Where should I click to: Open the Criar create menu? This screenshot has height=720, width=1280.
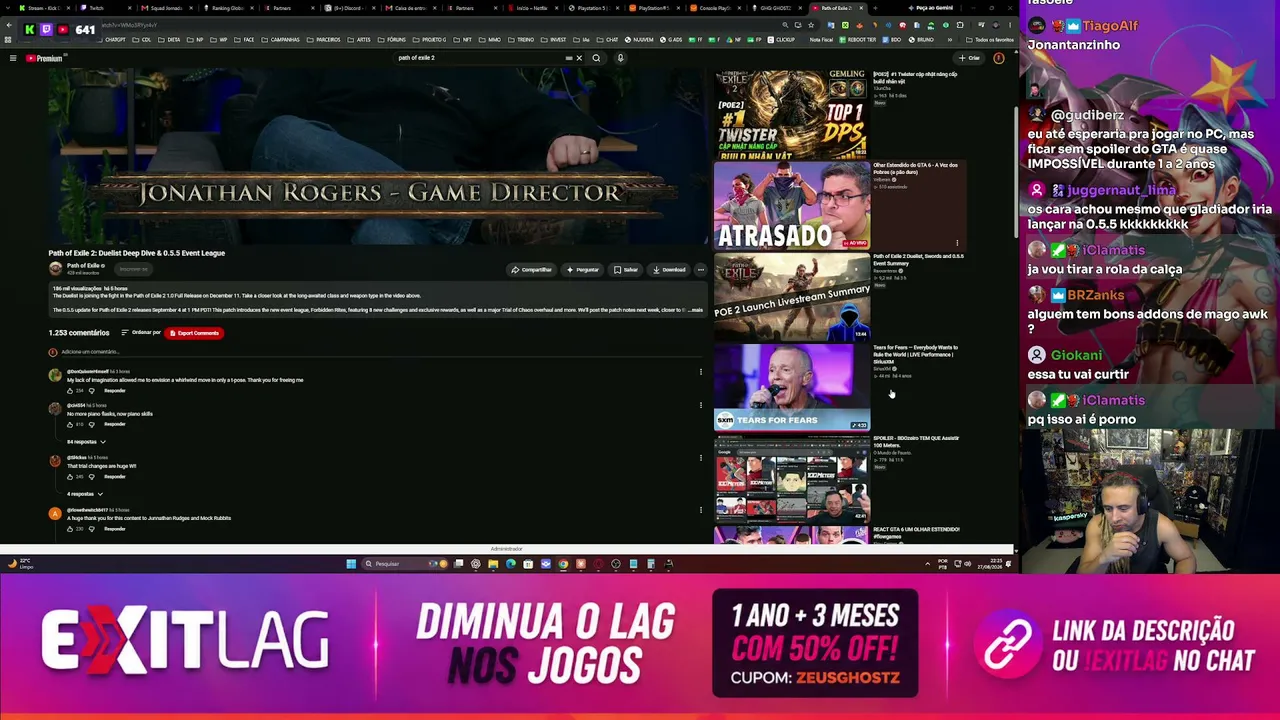(x=969, y=58)
